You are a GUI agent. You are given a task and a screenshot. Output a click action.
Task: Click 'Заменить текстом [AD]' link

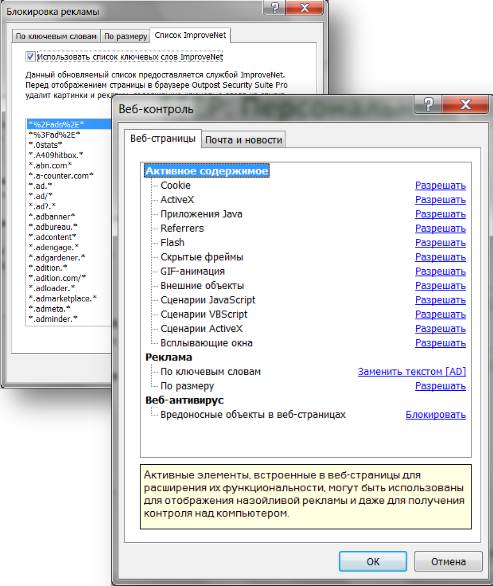(x=412, y=371)
